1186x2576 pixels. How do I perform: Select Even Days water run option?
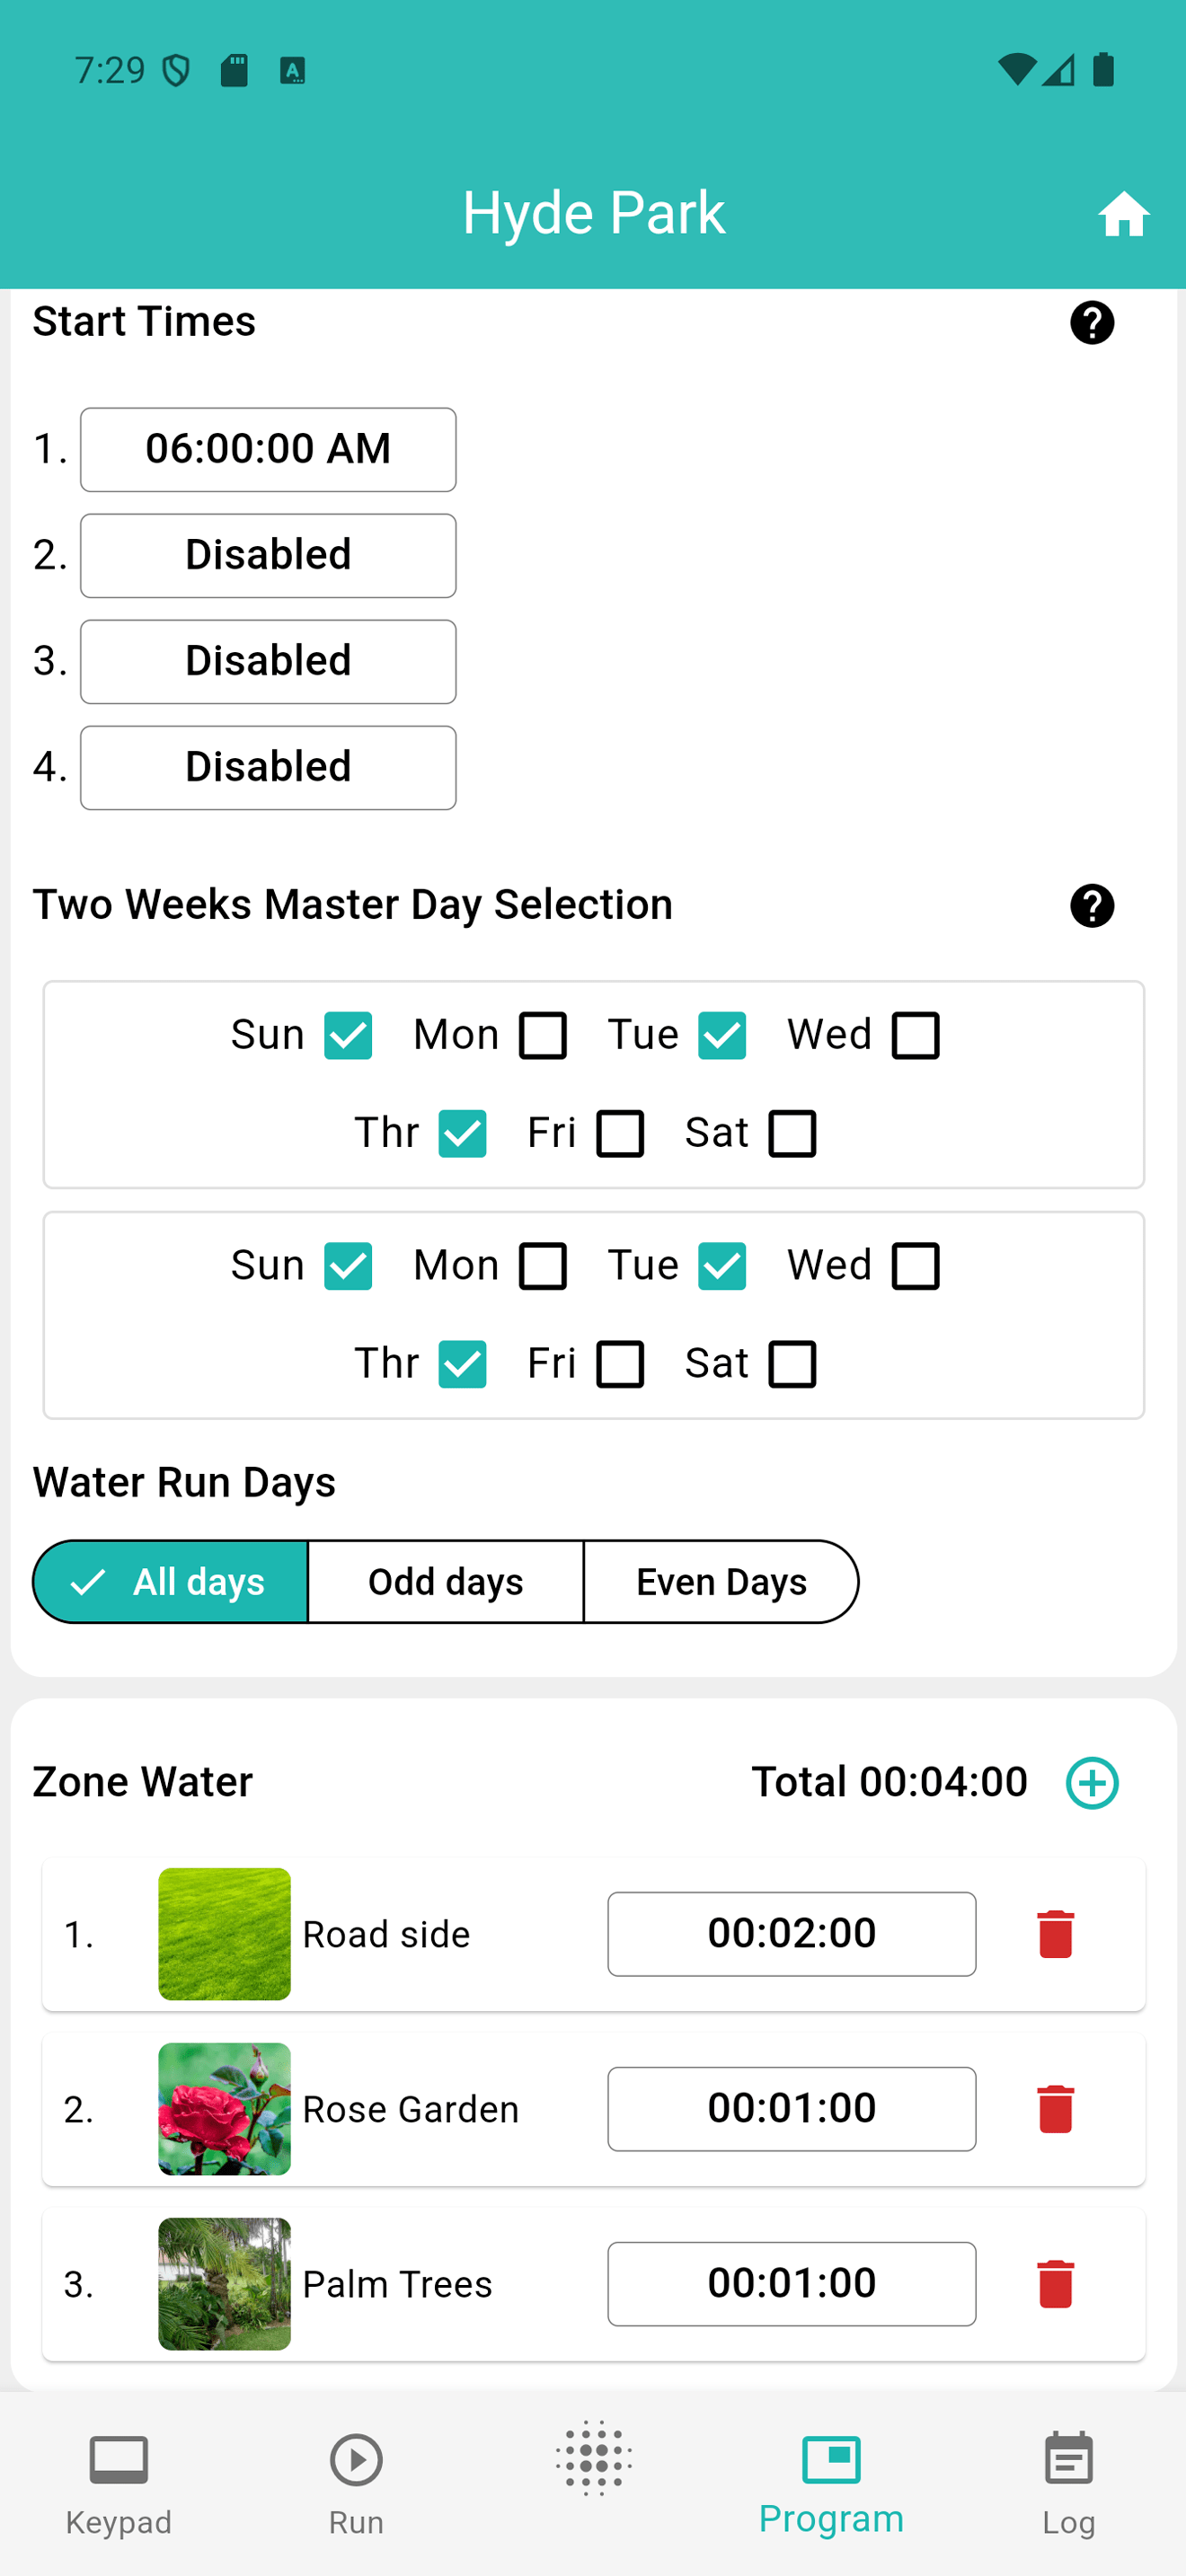tap(721, 1582)
